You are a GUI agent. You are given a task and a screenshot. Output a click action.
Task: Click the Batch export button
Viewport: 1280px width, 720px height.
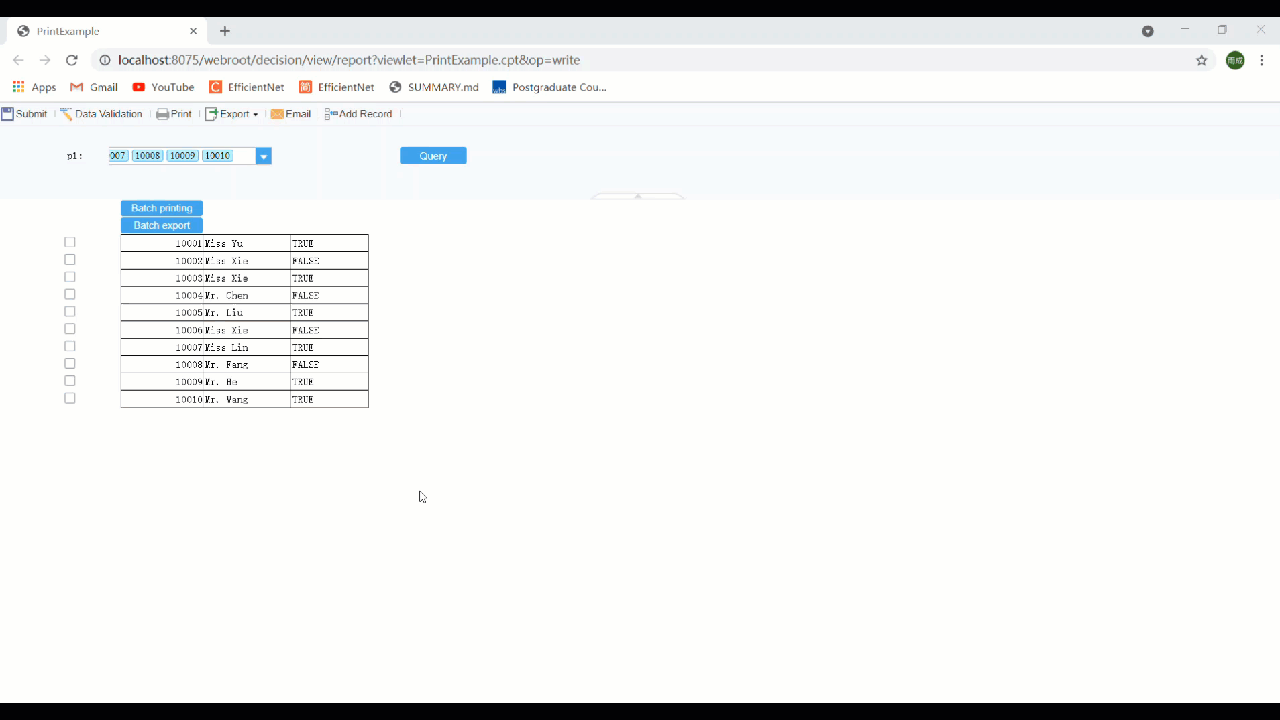[161, 225]
